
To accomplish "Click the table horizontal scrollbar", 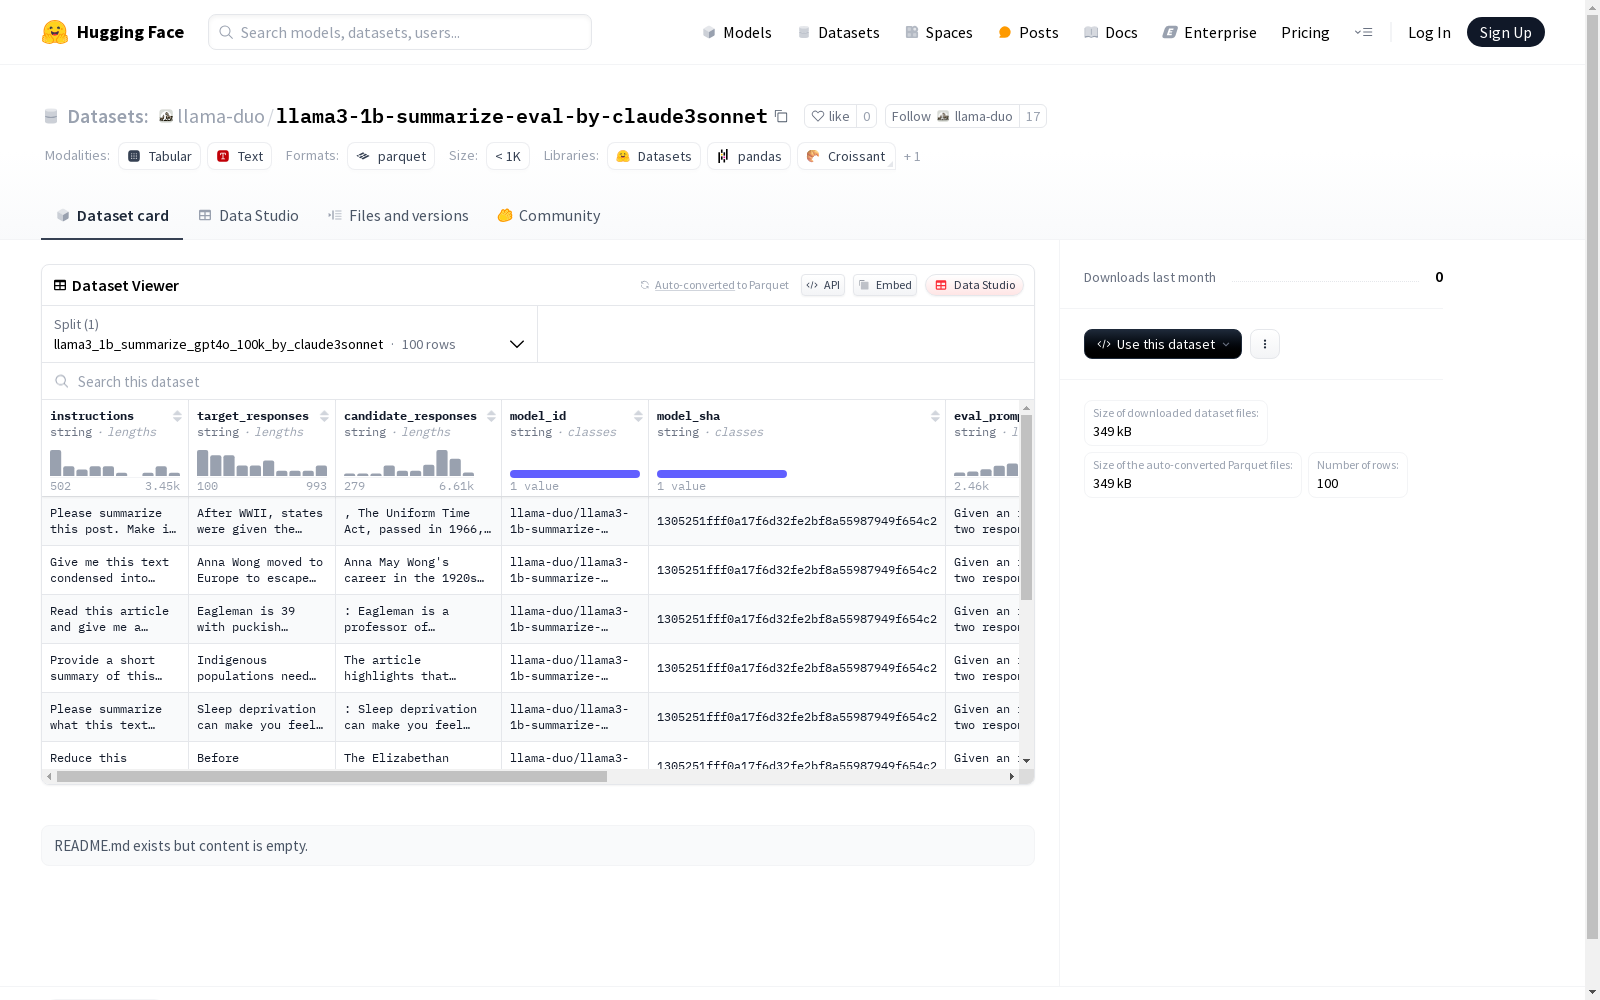I will (x=332, y=776).
